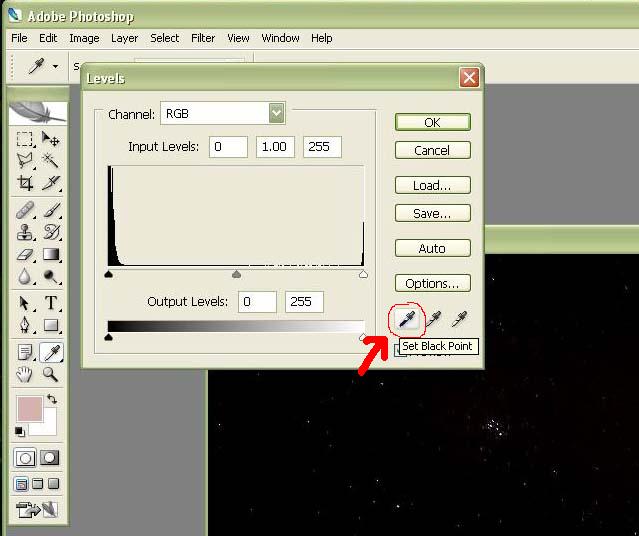Click the Save... button
The image size is (639, 536).
432,213
